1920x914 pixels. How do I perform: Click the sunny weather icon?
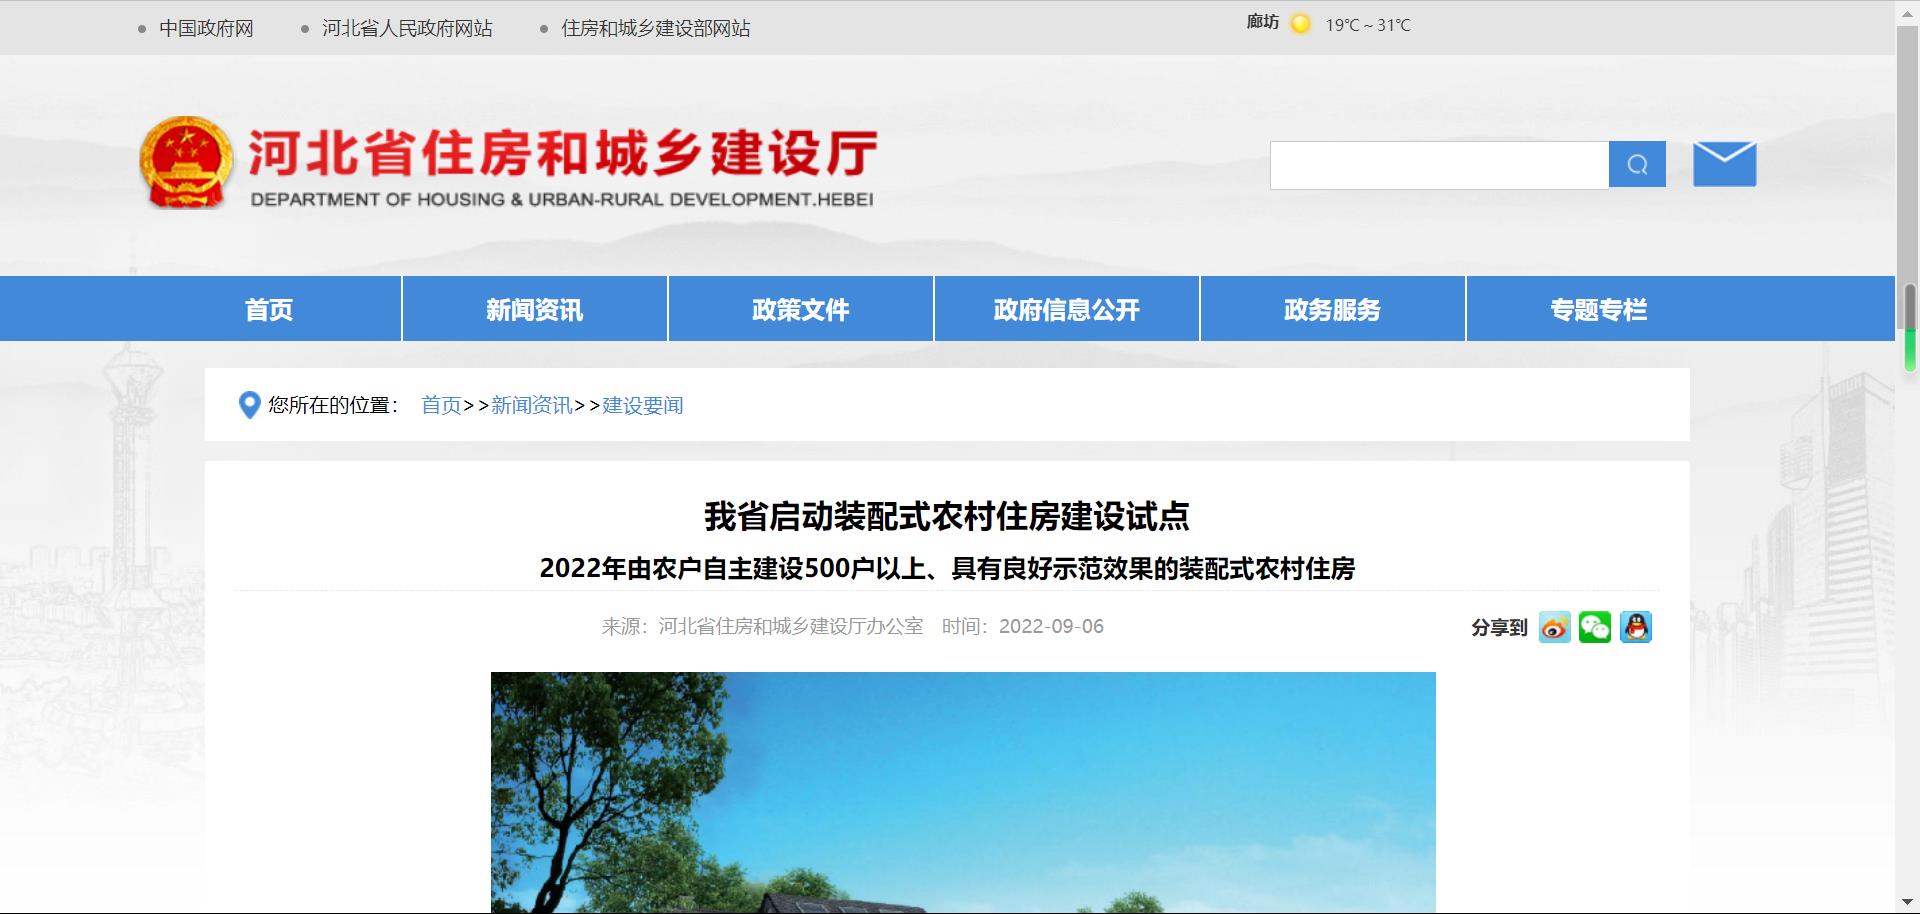1300,24
